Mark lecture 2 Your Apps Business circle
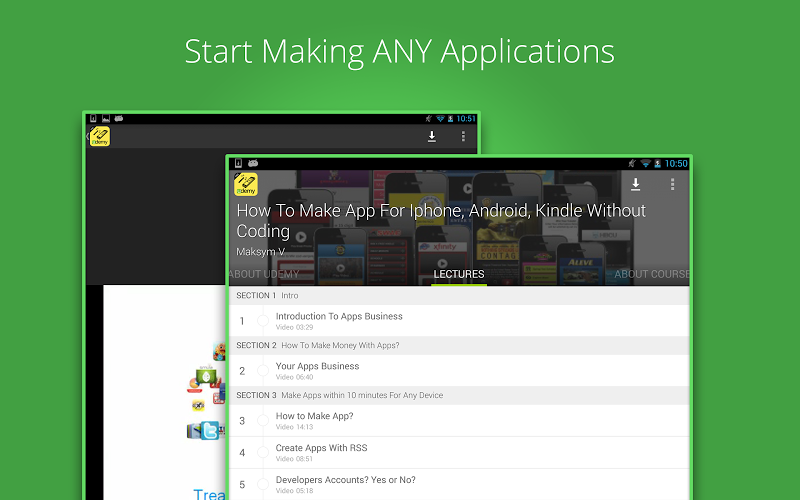 point(263,370)
